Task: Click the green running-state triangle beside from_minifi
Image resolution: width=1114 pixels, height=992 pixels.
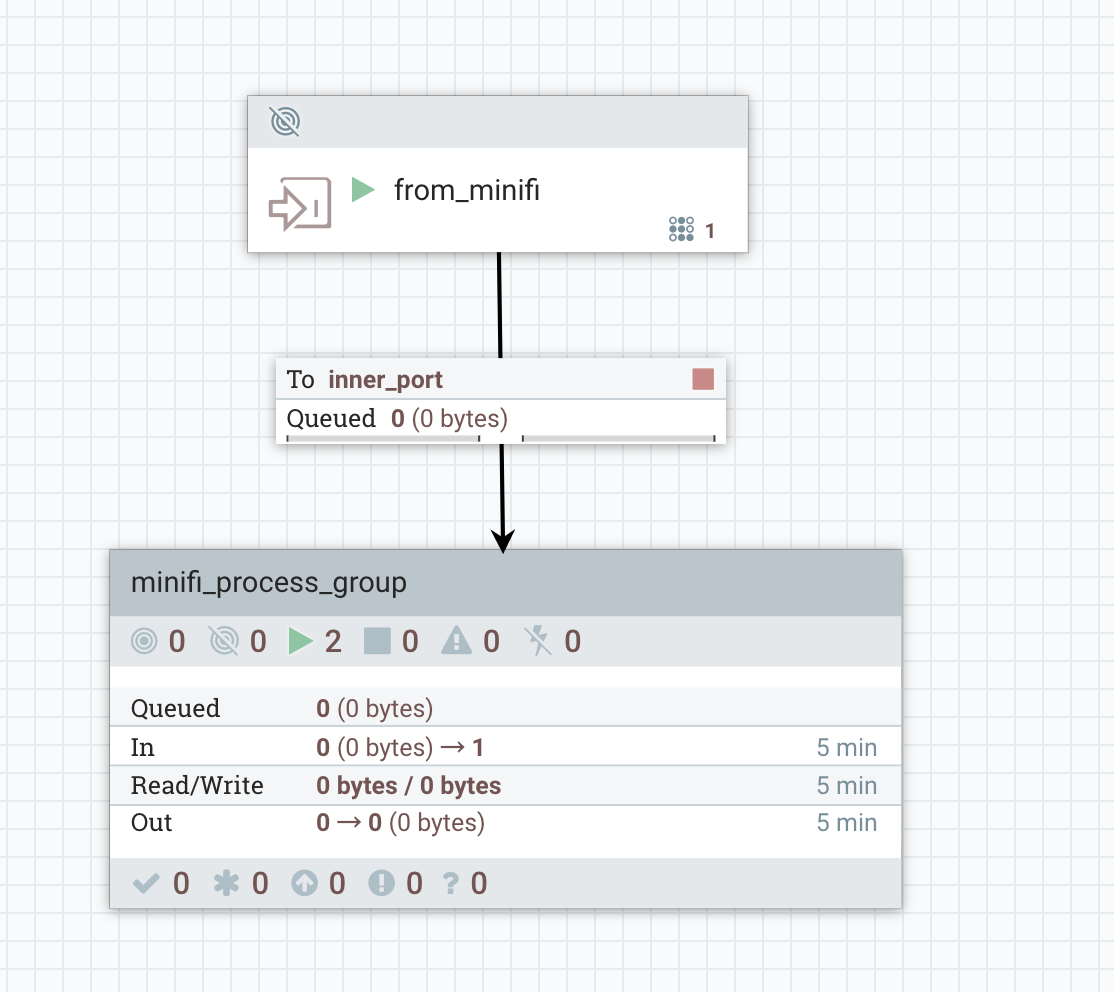Action: pos(362,190)
